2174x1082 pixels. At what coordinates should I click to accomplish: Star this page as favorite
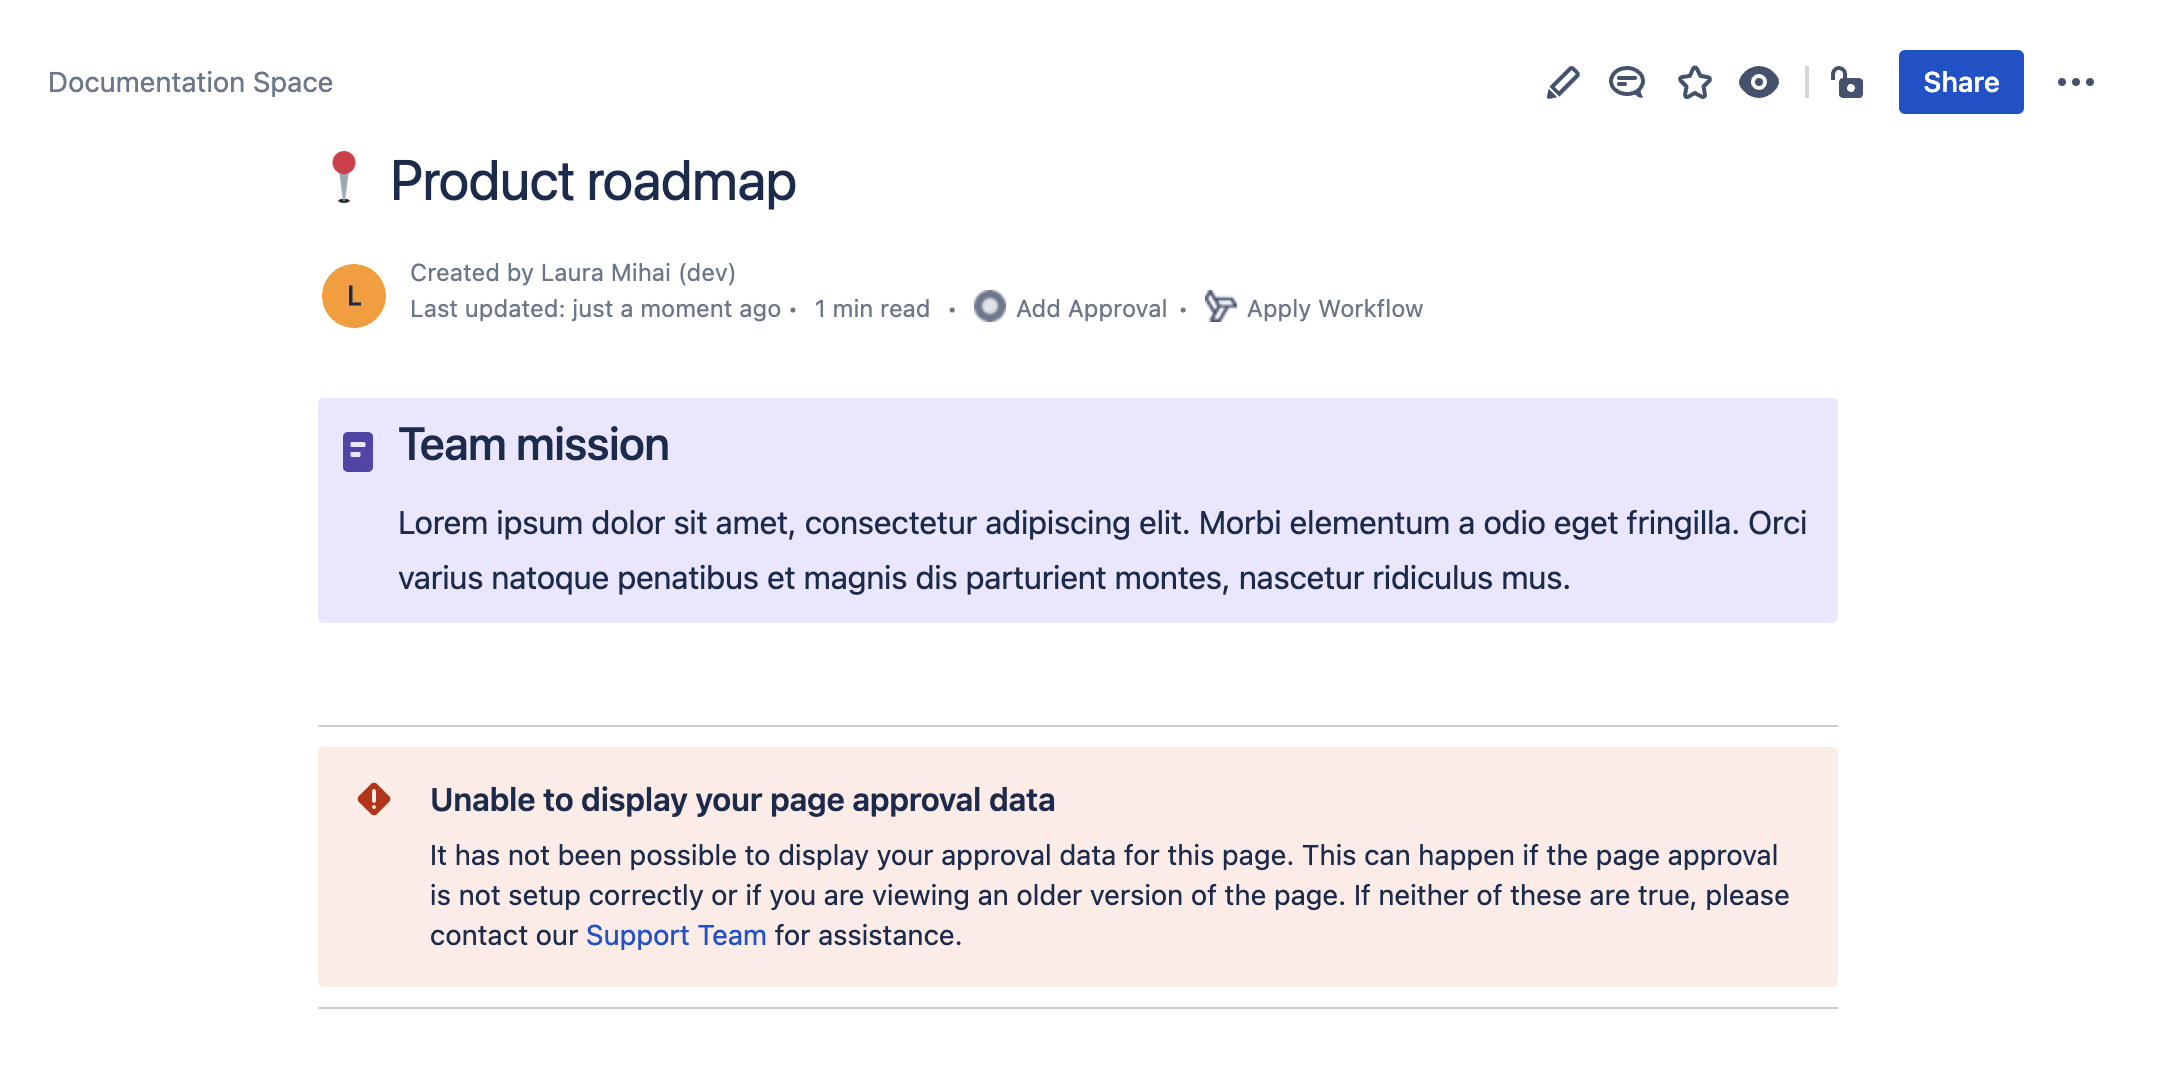(x=1694, y=82)
